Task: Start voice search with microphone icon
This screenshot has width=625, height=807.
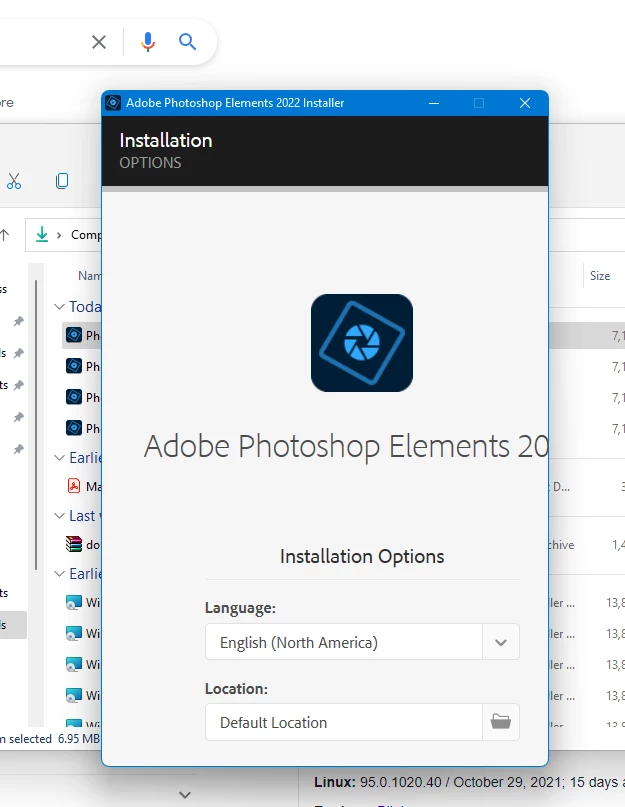Action: pyautogui.click(x=148, y=42)
